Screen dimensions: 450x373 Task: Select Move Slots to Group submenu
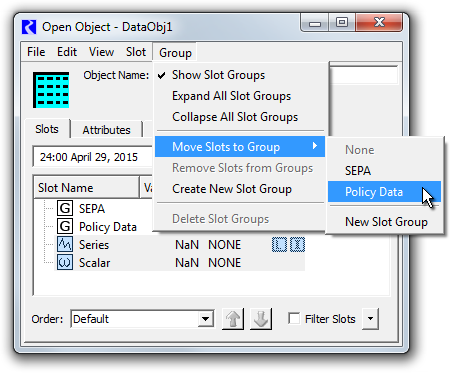pos(240,147)
